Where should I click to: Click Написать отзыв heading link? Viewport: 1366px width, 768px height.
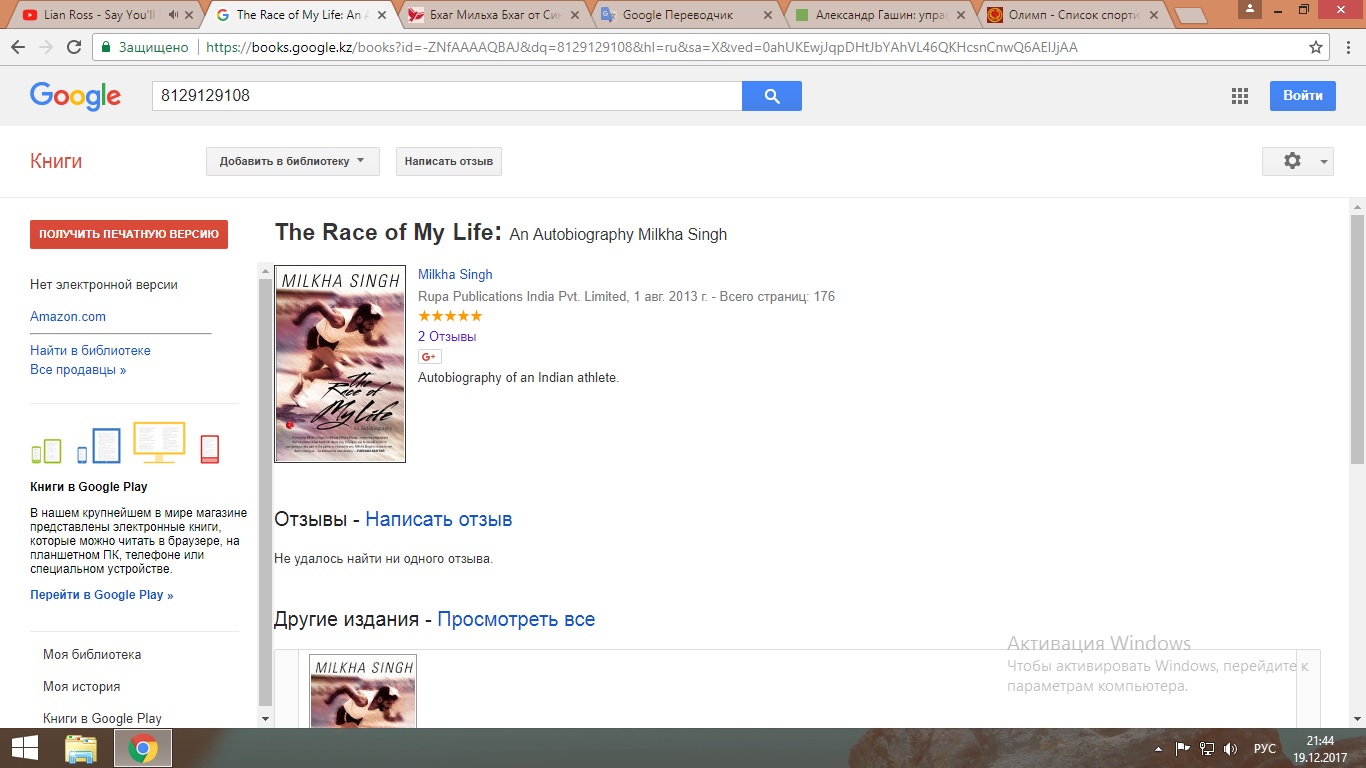coord(439,519)
